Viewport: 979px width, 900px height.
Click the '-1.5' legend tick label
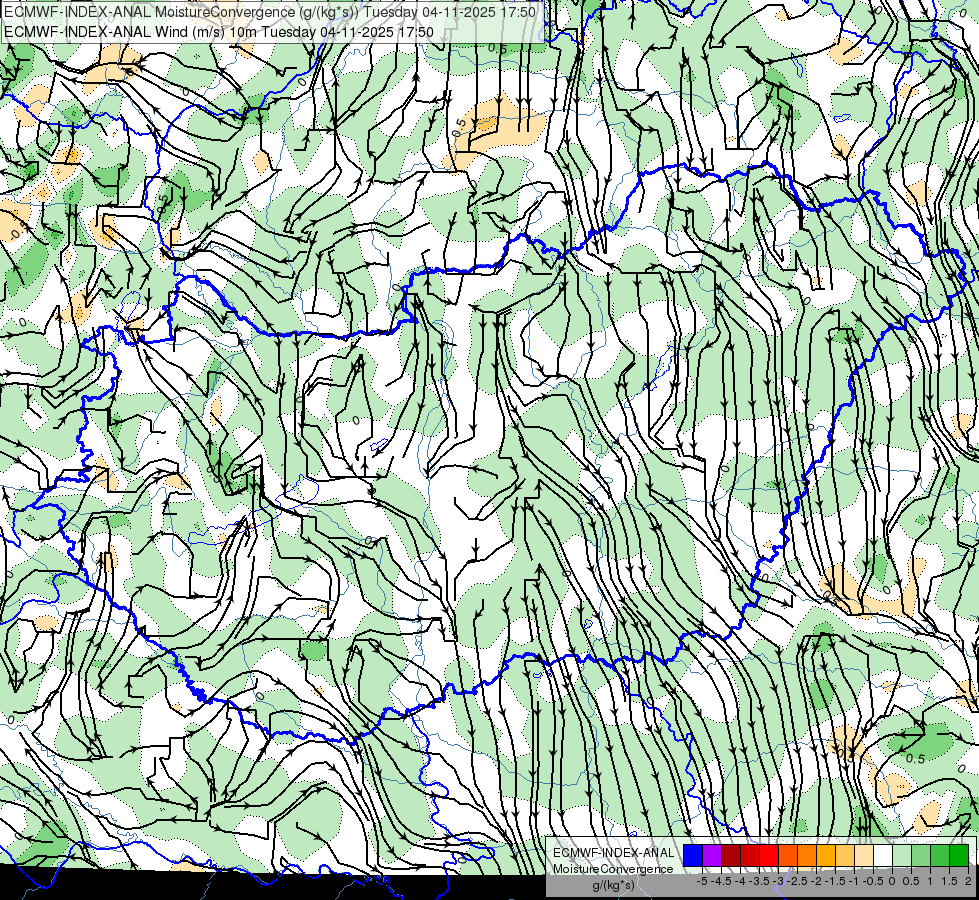(x=835, y=881)
